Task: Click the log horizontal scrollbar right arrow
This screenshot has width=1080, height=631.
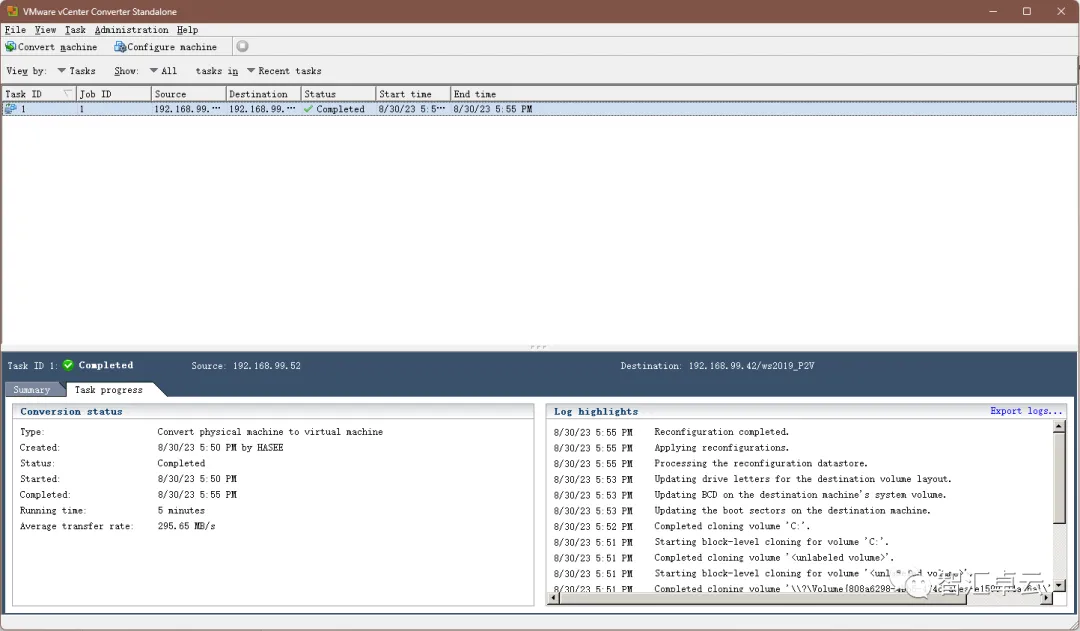Action: click(1047, 598)
